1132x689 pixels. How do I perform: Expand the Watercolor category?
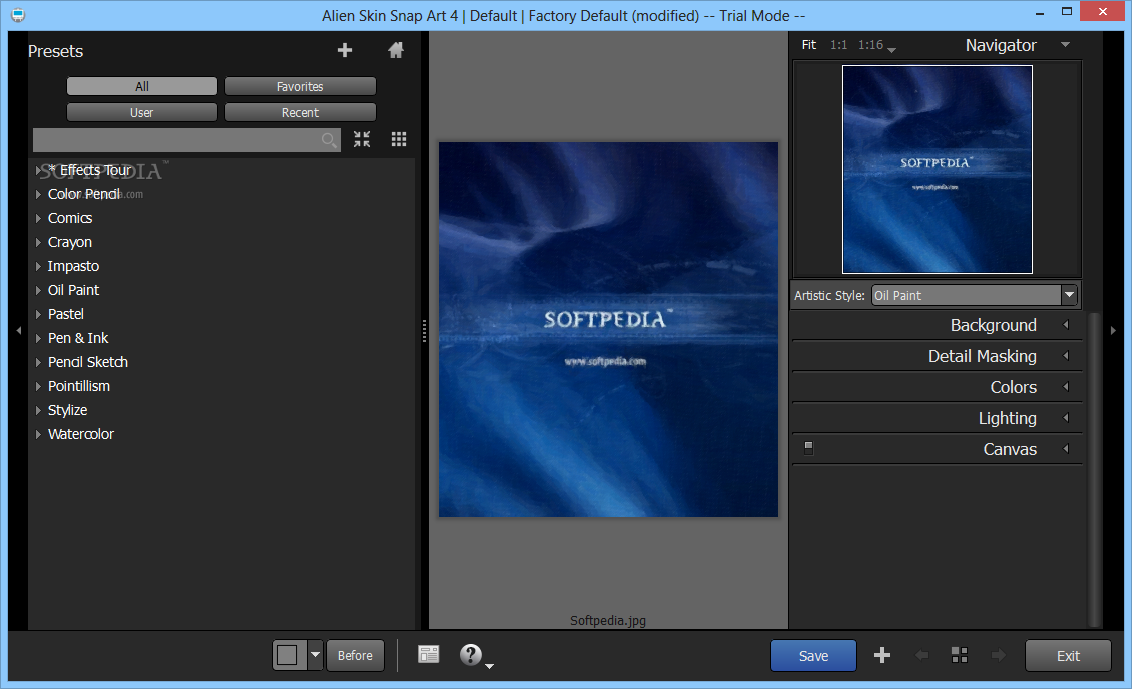pyautogui.click(x=38, y=434)
